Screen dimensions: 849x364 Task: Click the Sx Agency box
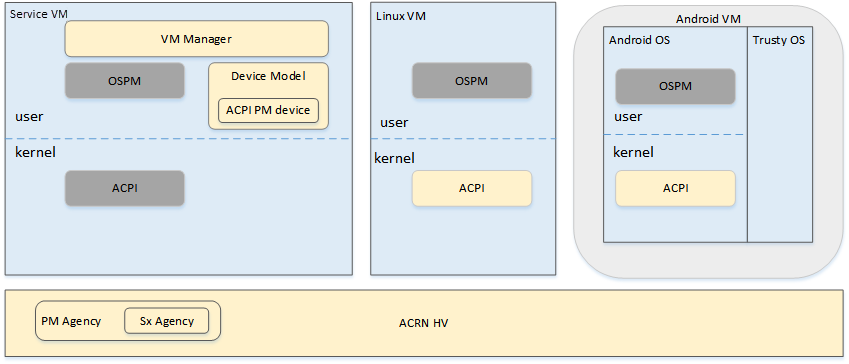pyautogui.click(x=167, y=321)
